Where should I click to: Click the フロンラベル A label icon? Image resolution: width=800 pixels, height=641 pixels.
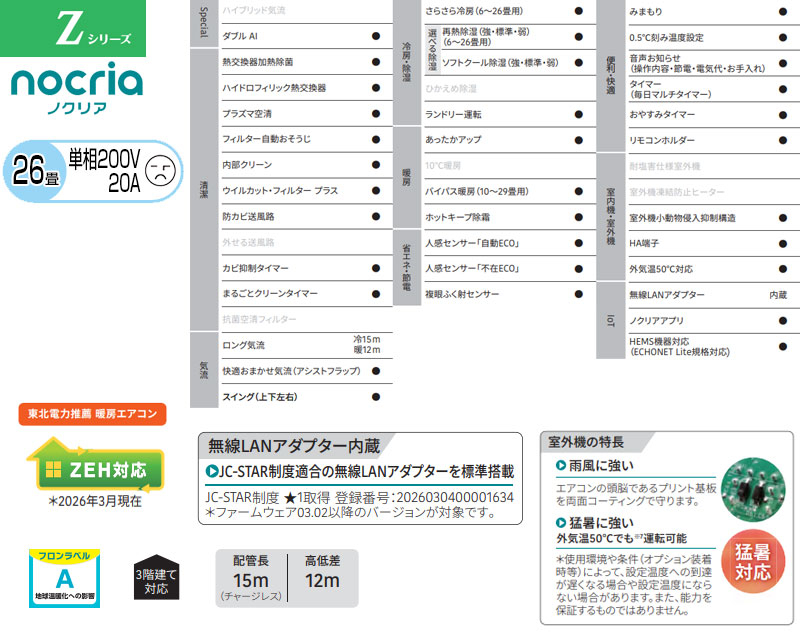64,578
